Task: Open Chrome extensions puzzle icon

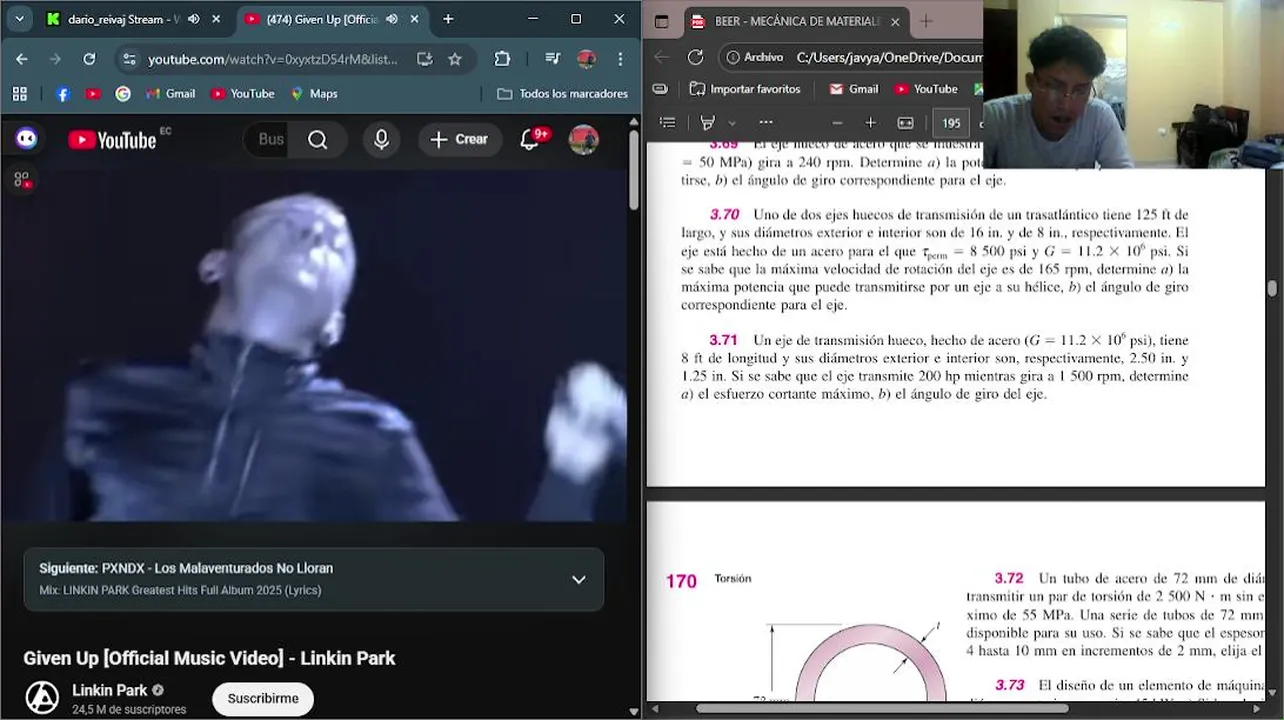Action: [502, 59]
